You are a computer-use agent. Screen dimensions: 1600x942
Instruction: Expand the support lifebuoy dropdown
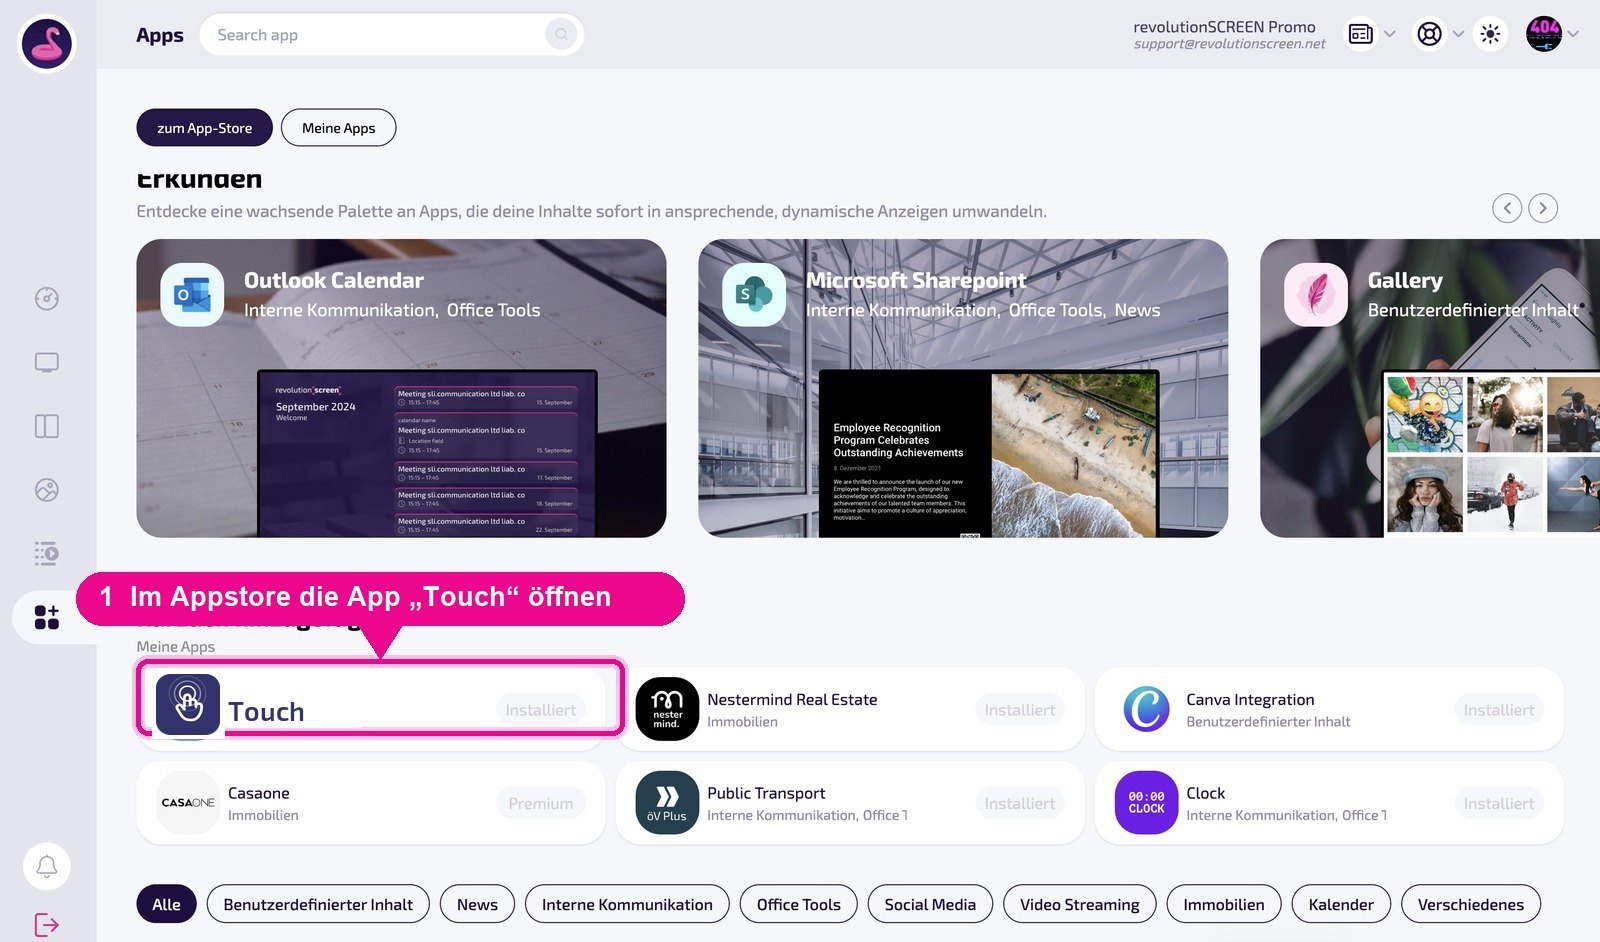[1439, 34]
